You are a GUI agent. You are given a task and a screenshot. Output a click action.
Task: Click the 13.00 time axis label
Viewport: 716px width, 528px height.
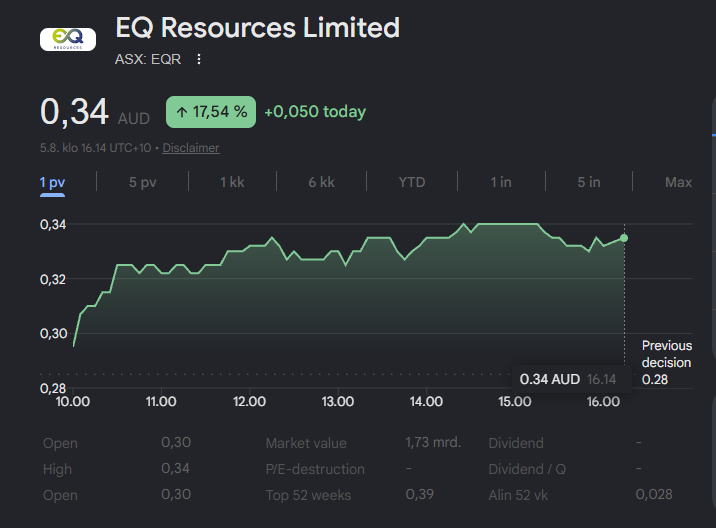(337, 402)
